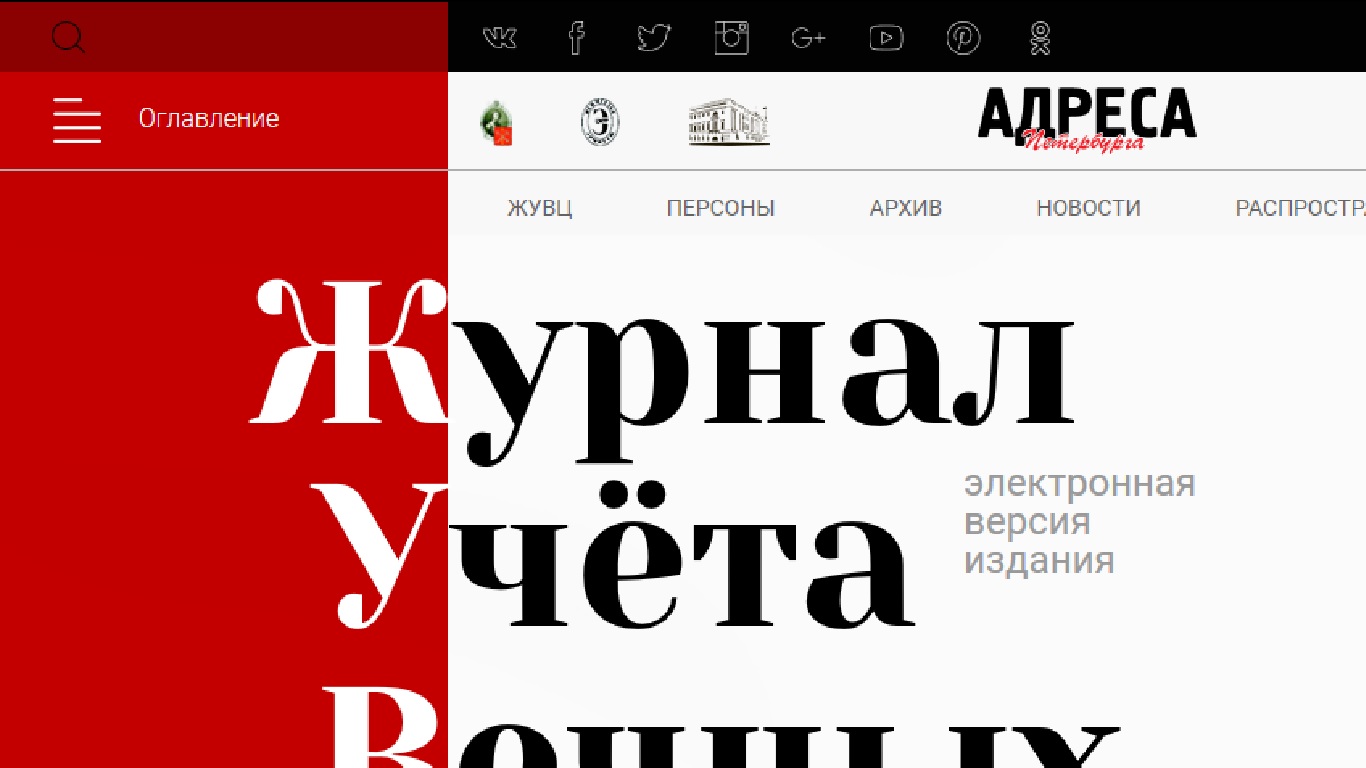The height and width of the screenshot is (768, 1366).
Task: Switch to the АРХИВ section
Action: pos(905,208)
